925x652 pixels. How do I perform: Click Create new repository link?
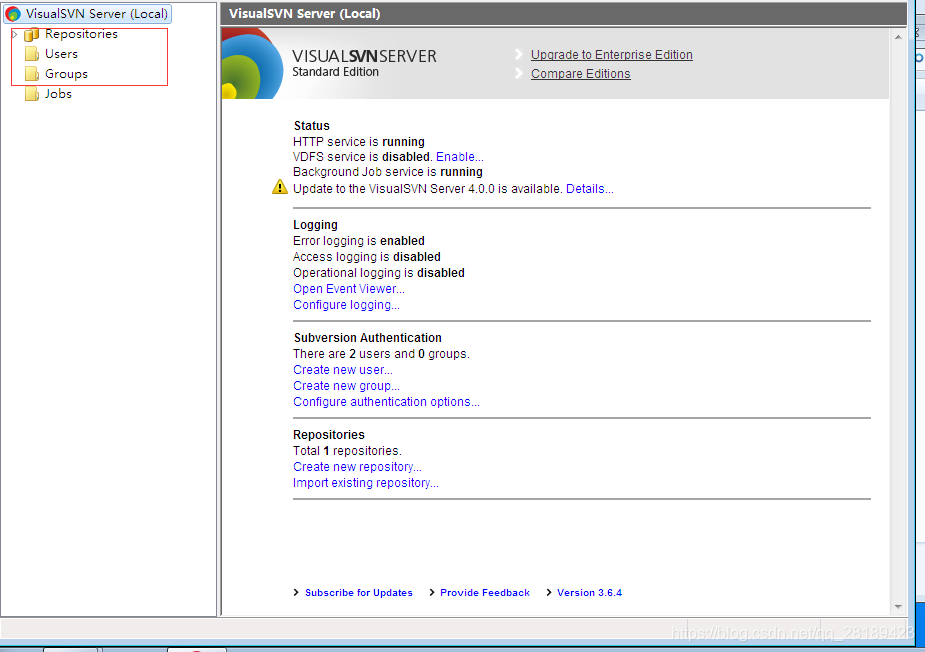[x=357, y=467]
